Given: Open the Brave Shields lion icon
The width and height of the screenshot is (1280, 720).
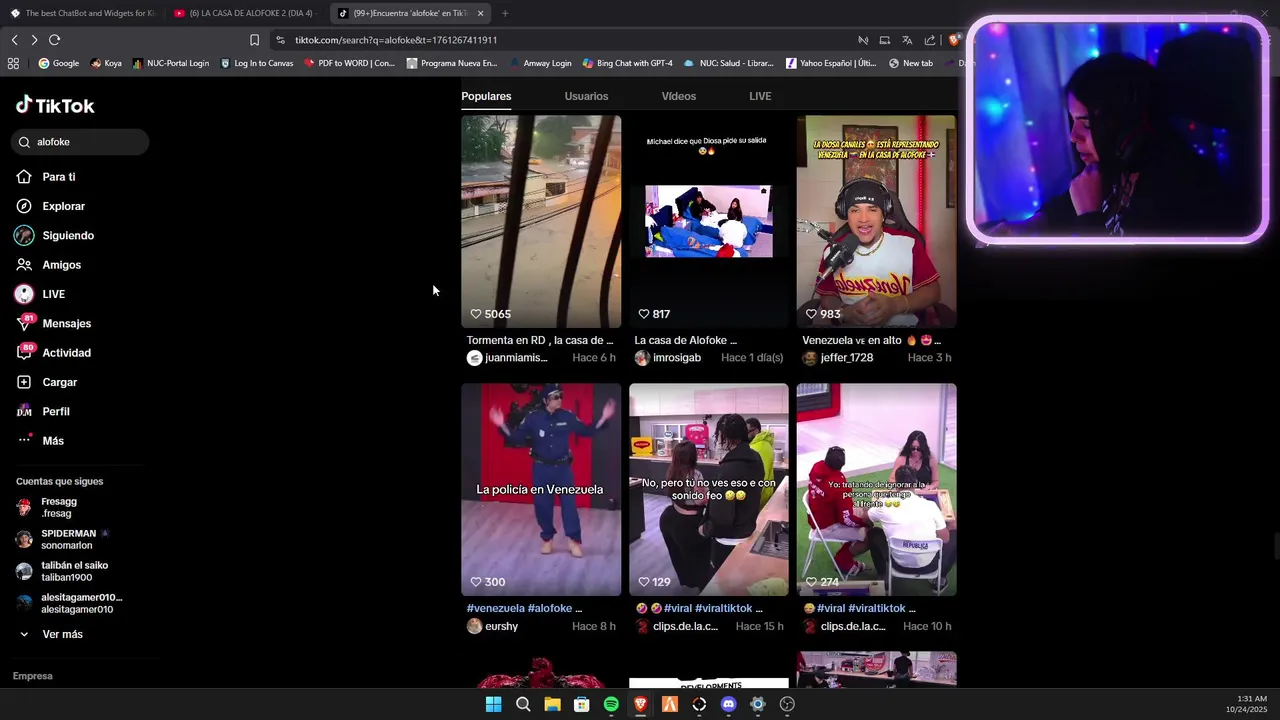Looking at the screenshot, I should 954,40.
